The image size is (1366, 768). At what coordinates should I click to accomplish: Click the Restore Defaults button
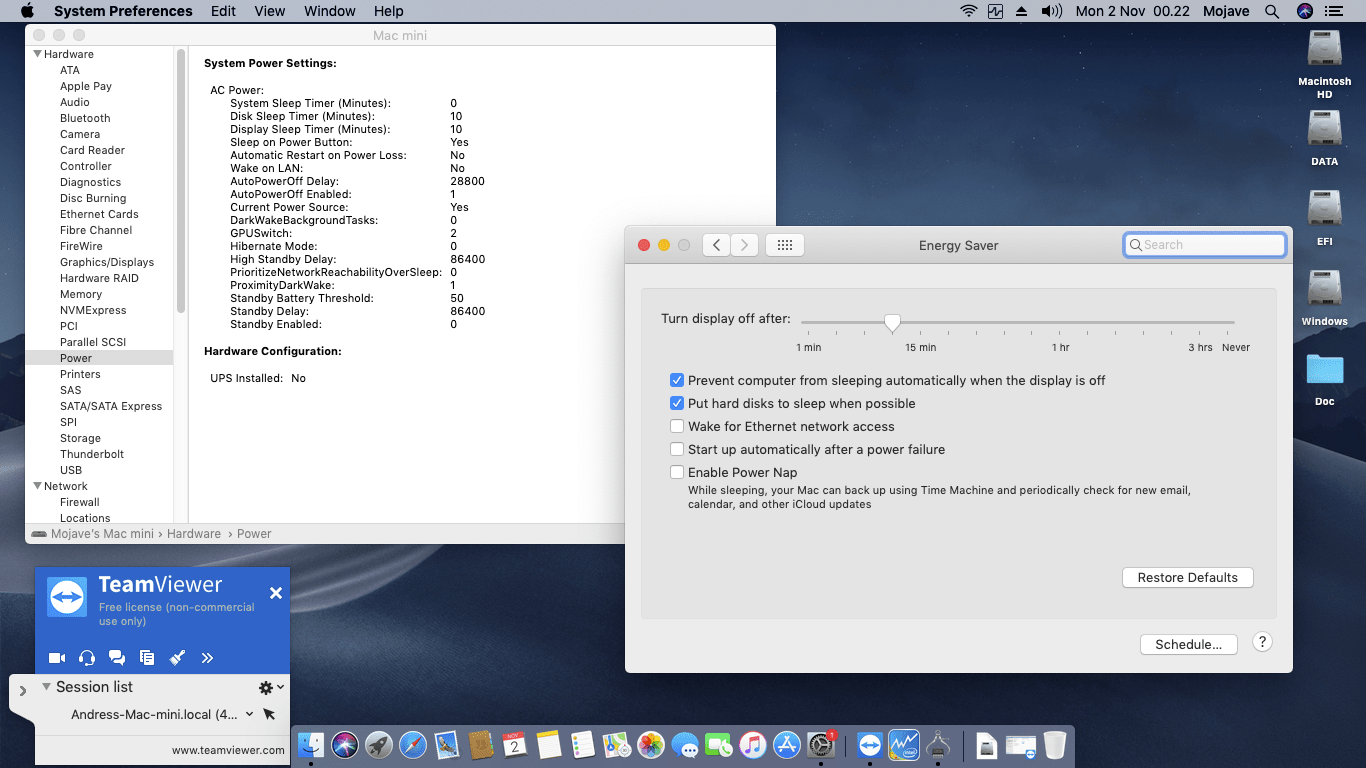pyautogui.click(x=1187, y=578)
